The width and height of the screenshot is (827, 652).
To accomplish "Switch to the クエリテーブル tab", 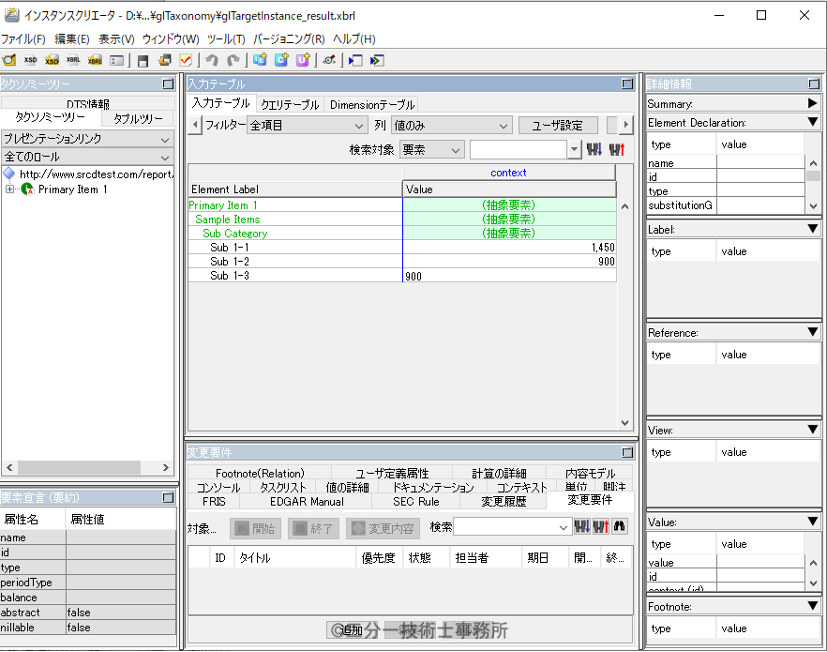I will pos(290,104).
